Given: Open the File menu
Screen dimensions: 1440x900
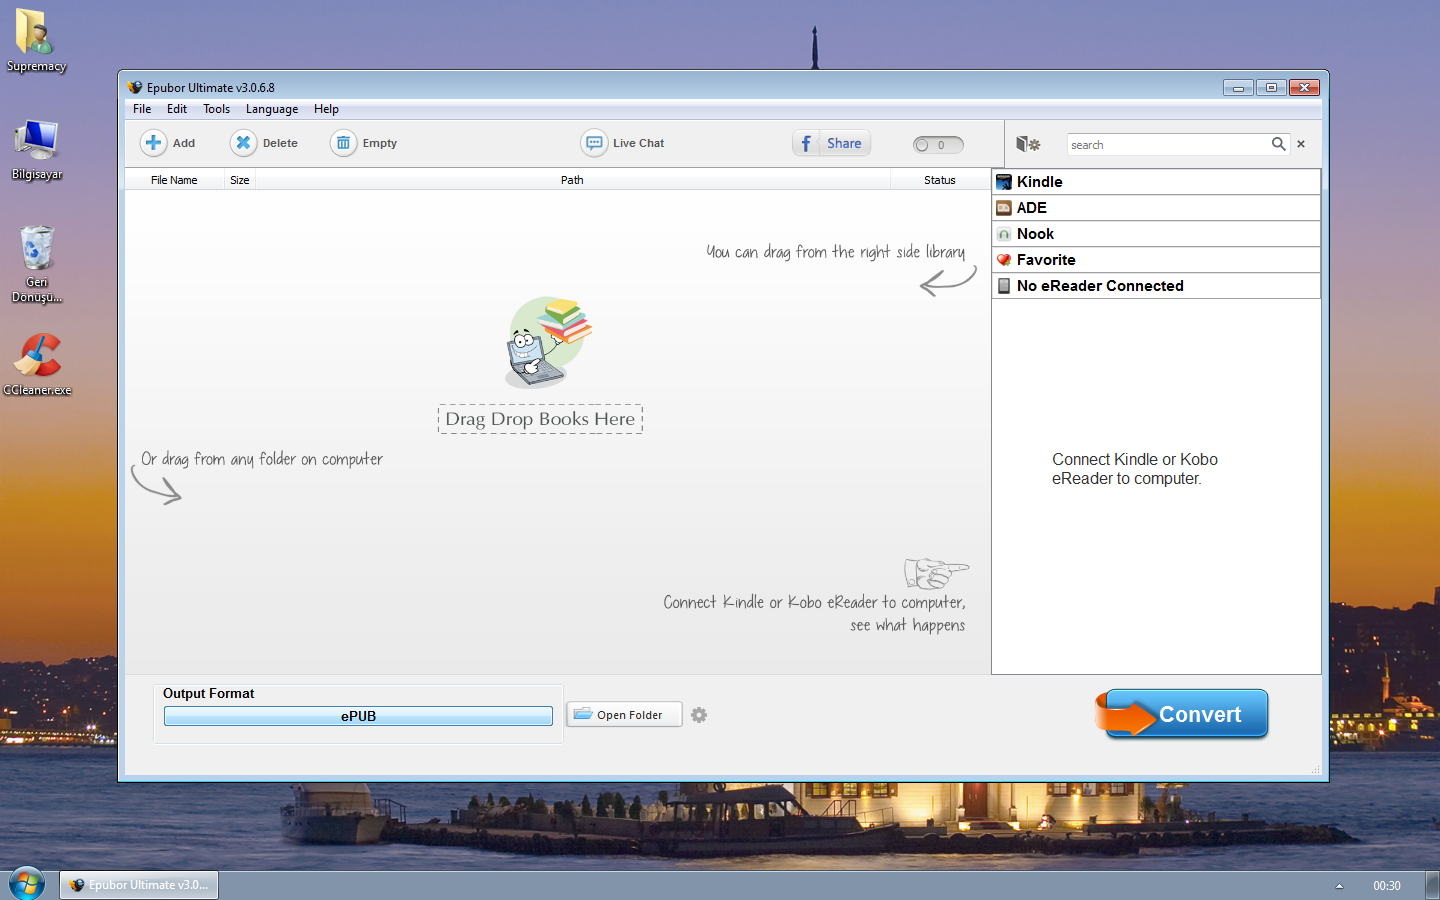Looking at the screenshot, I should click(142, 109).
